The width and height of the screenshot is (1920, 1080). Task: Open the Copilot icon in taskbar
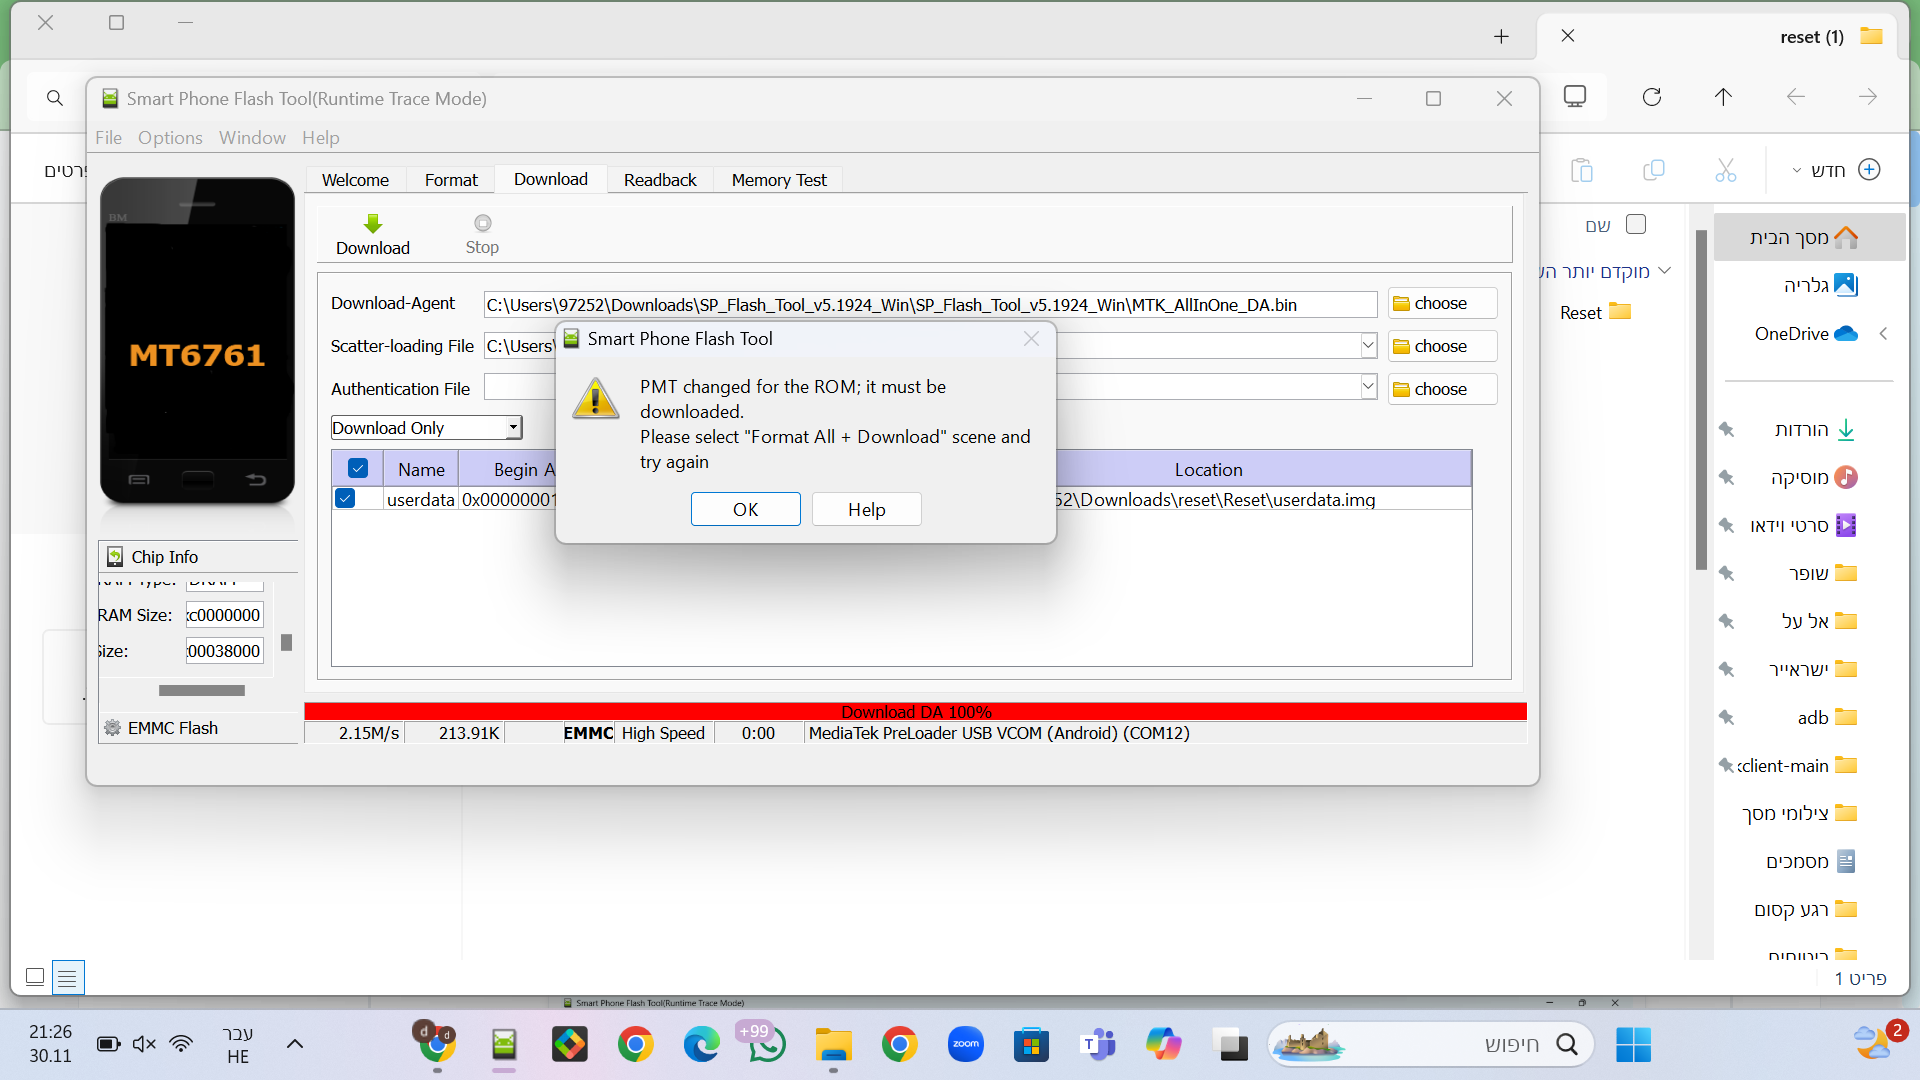pos(1163,1045)
